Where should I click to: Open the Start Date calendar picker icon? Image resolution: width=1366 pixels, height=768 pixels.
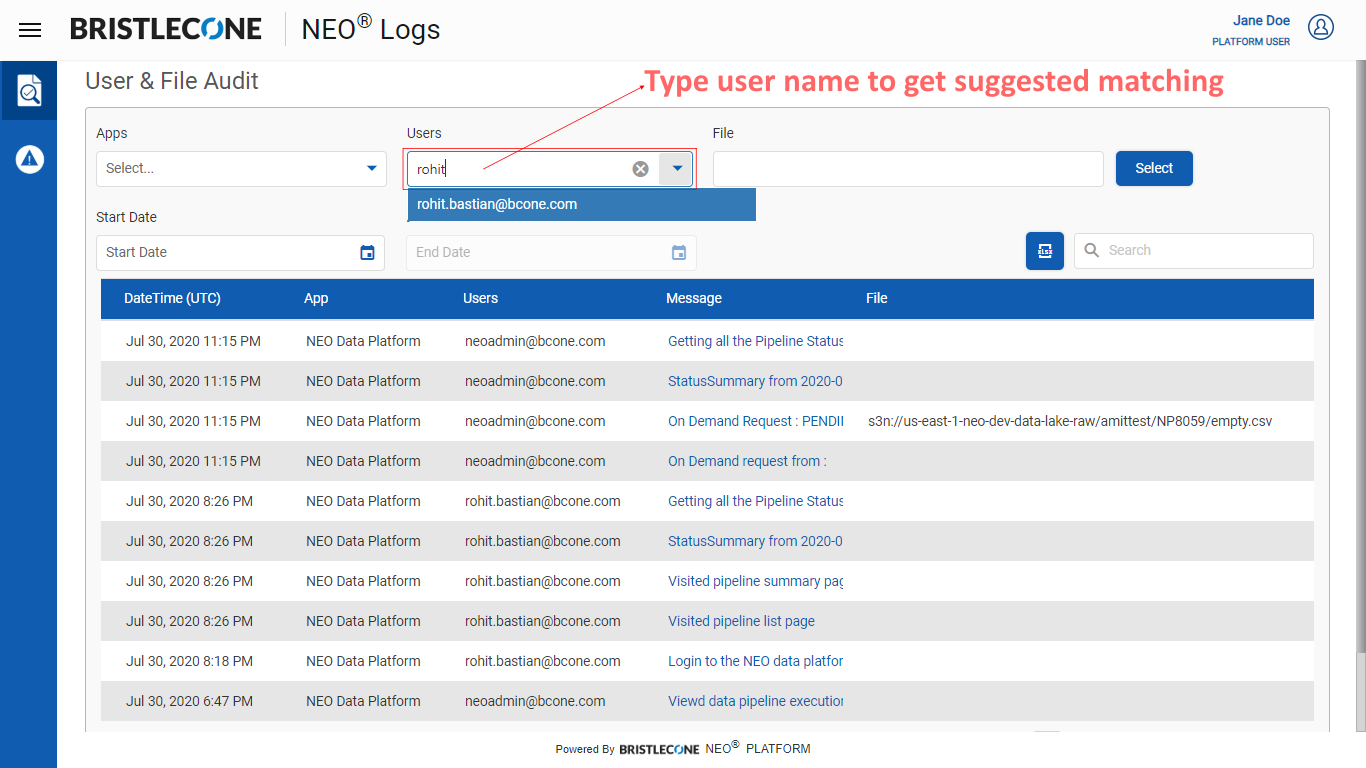(367, 252)
